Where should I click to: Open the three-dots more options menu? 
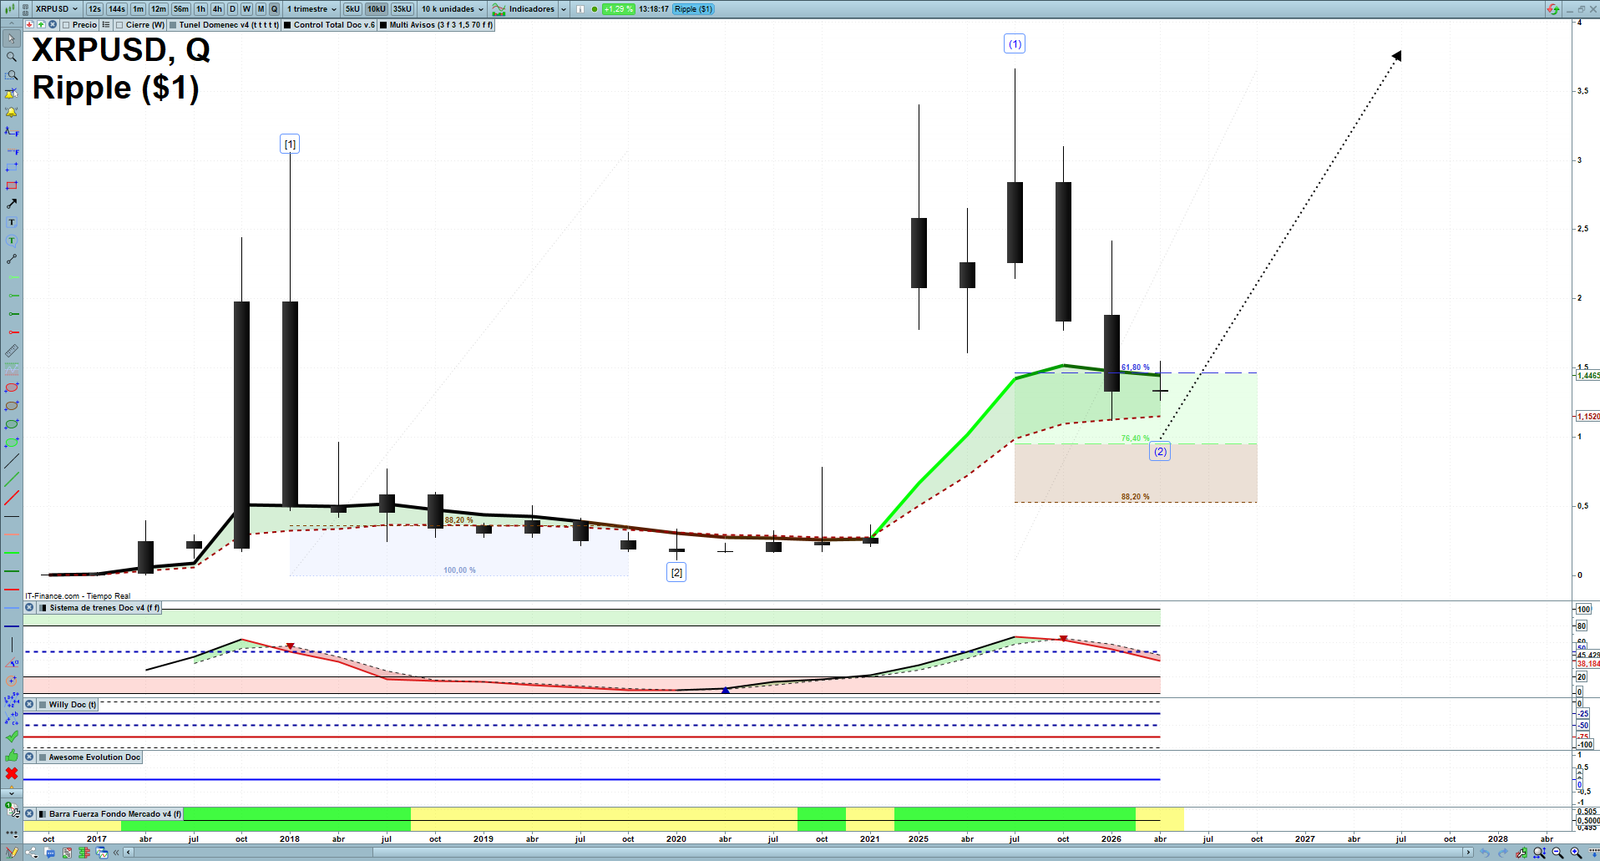coord(11,832)
